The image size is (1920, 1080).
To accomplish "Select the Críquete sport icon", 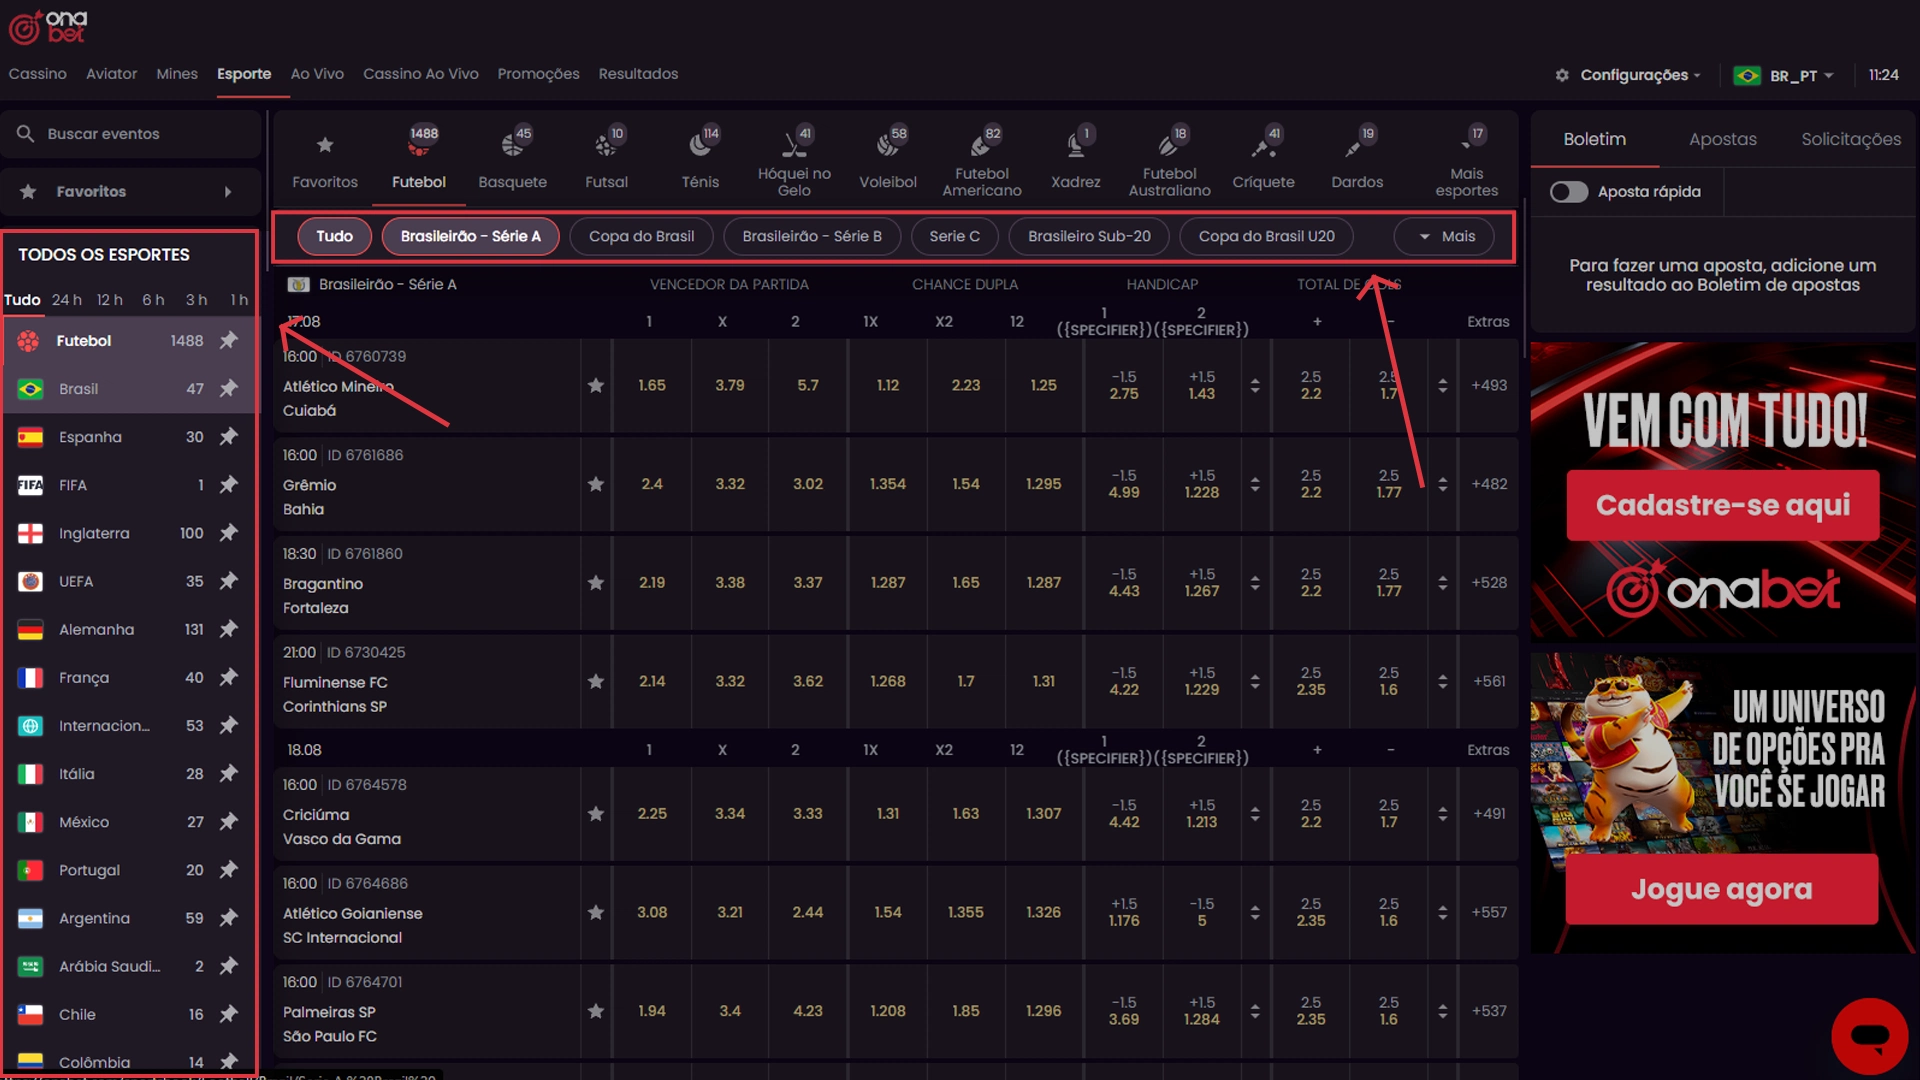I will click(1263, 146).
